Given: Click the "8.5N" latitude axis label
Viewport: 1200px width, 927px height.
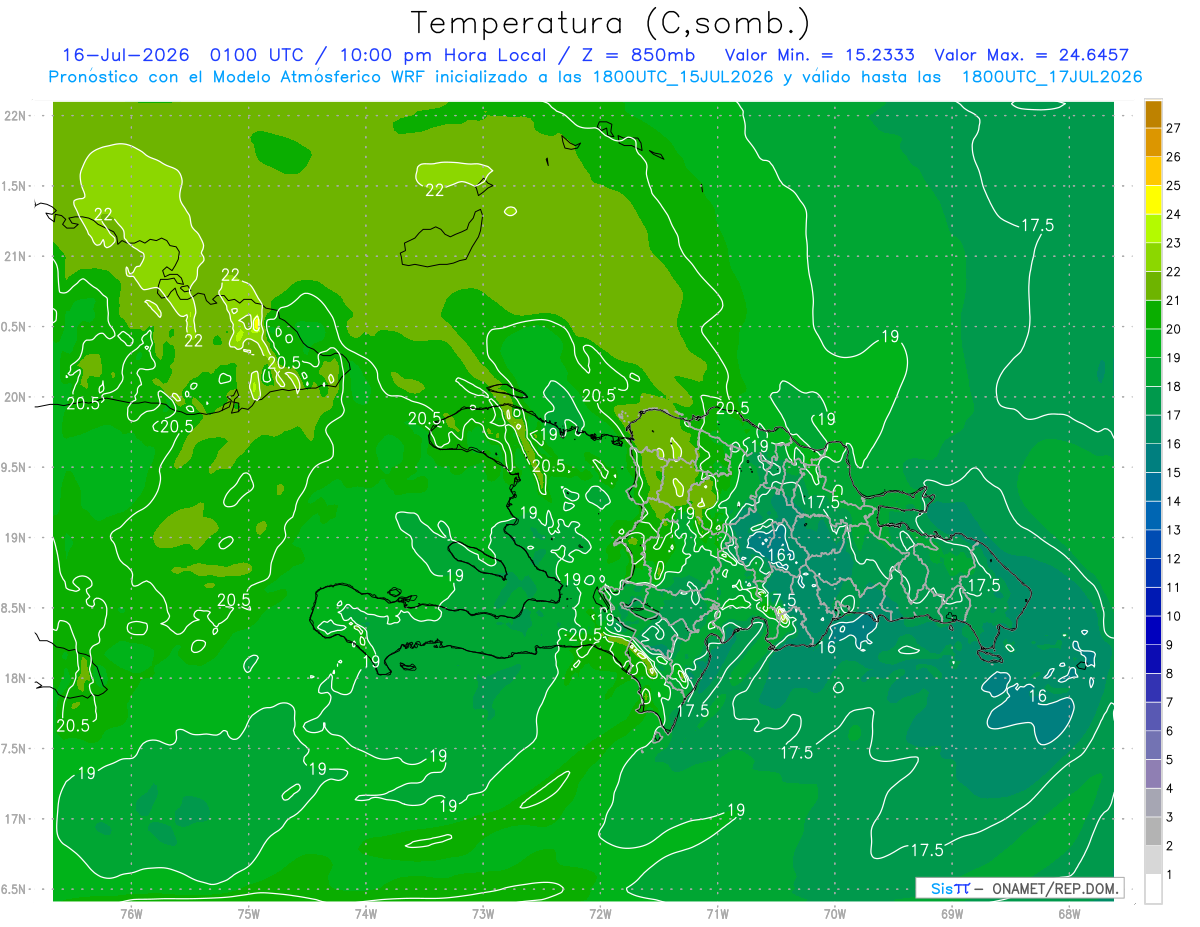Looking at the screenshot, I should pos(14,608).
